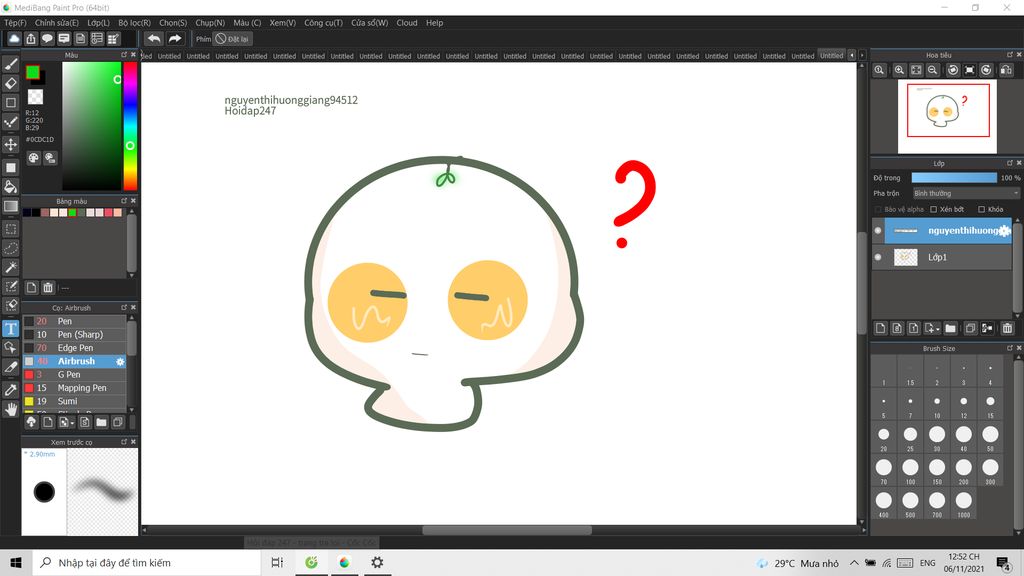Click the layer folder icon
Screen dimensions: 1024x576
click(950, 328)
